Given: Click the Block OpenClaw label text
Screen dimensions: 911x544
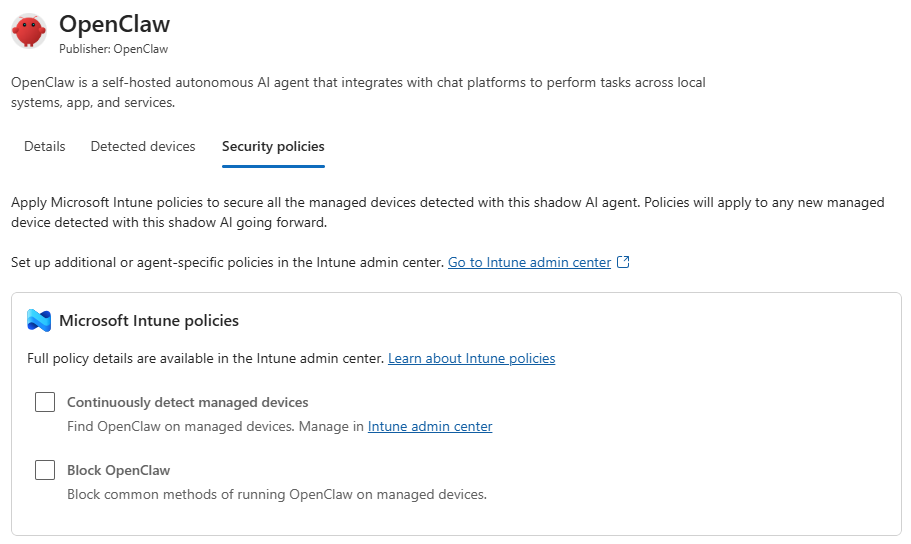Looking at the screenshot, I should click(119, 470).
